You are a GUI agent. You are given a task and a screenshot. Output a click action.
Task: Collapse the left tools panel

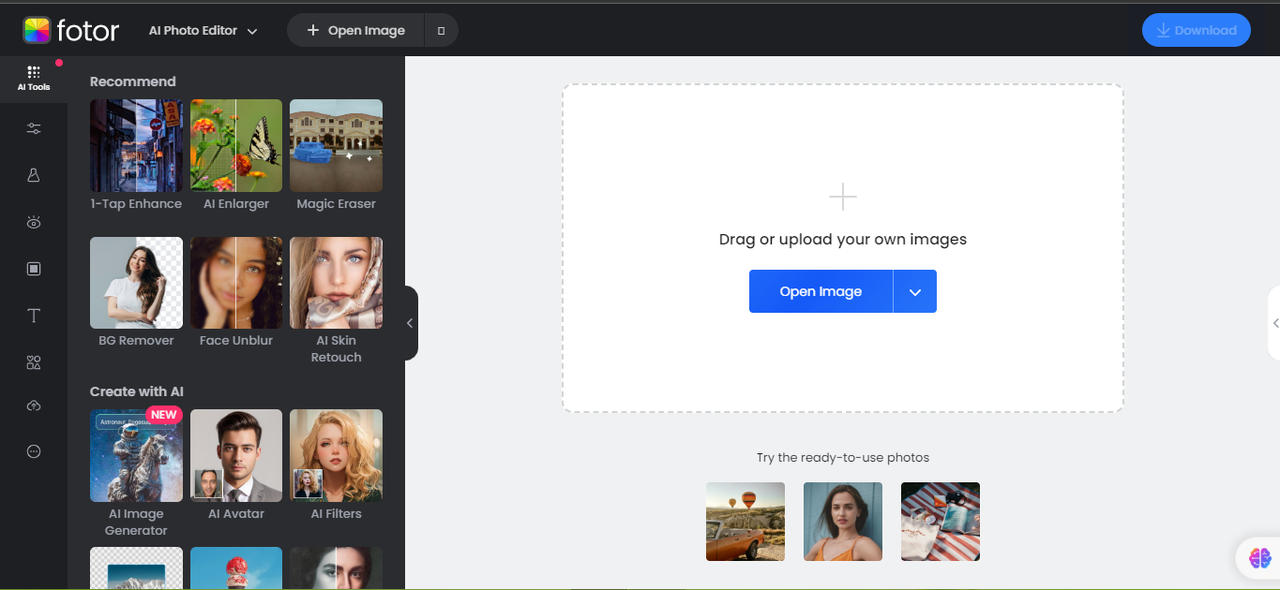[410, 323]
